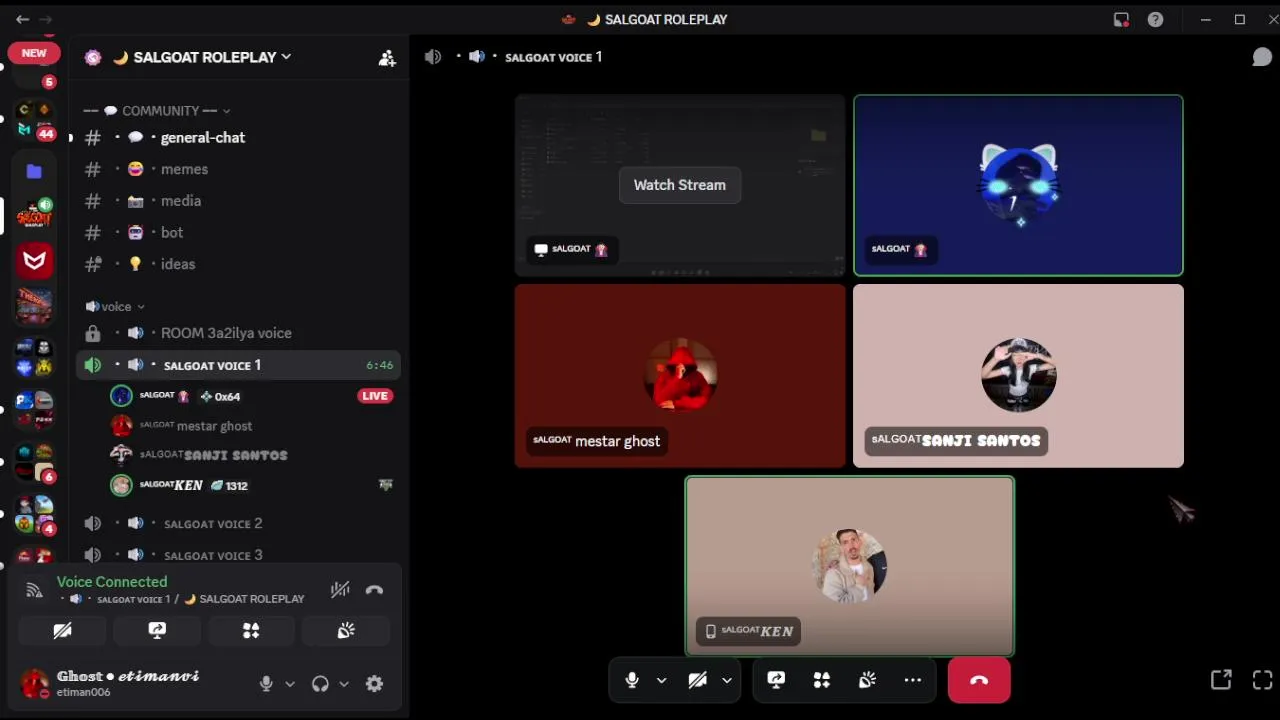Open soundboard in call control bar
This screenshot has height=720, width=1280.
point(867,680)
